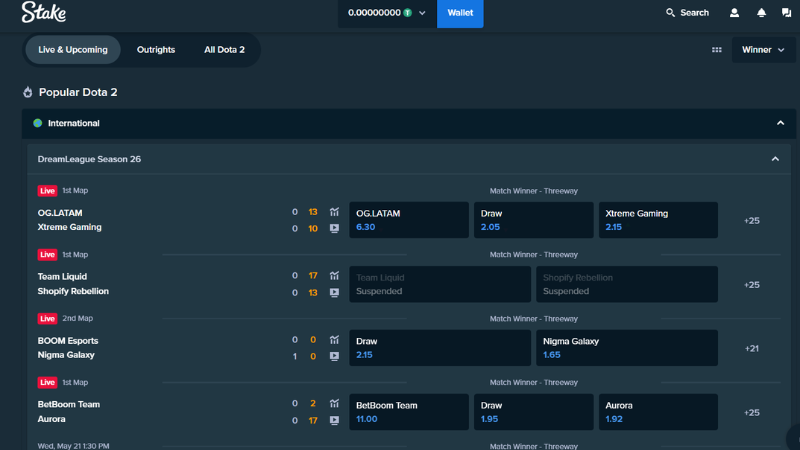Click the 0.00000000 balance amount
Image resolution: width=800 pixels, height=450 pixels.
(374, 13)
